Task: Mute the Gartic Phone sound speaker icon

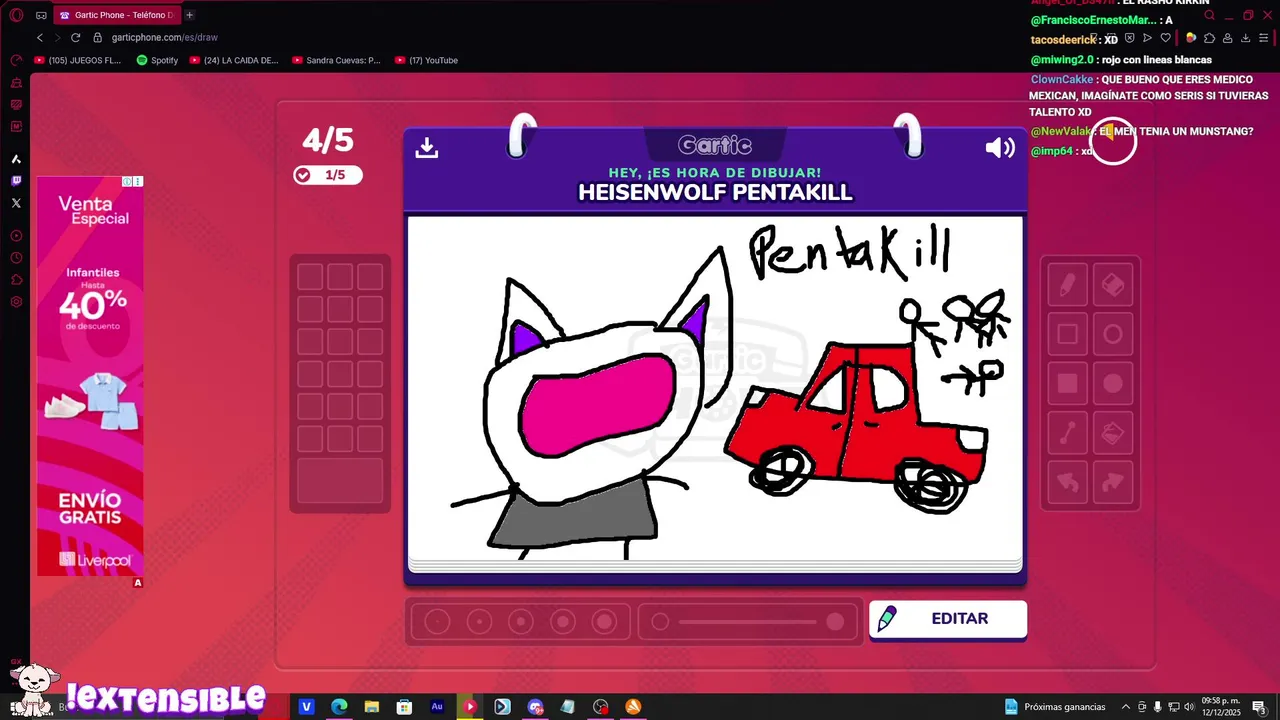Action: 1000,148
